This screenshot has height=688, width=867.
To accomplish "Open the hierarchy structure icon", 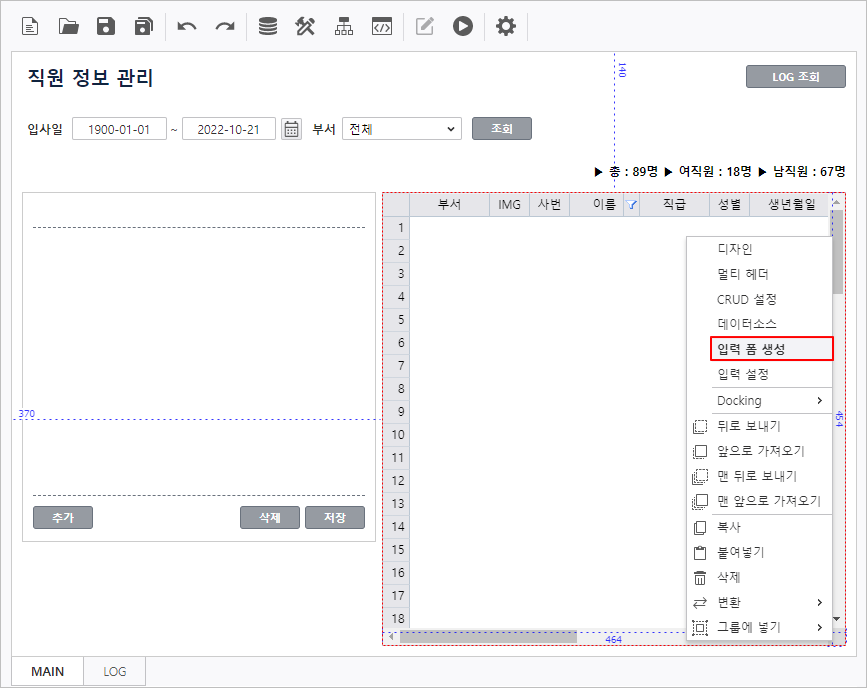I will click(x=344, y=27).
